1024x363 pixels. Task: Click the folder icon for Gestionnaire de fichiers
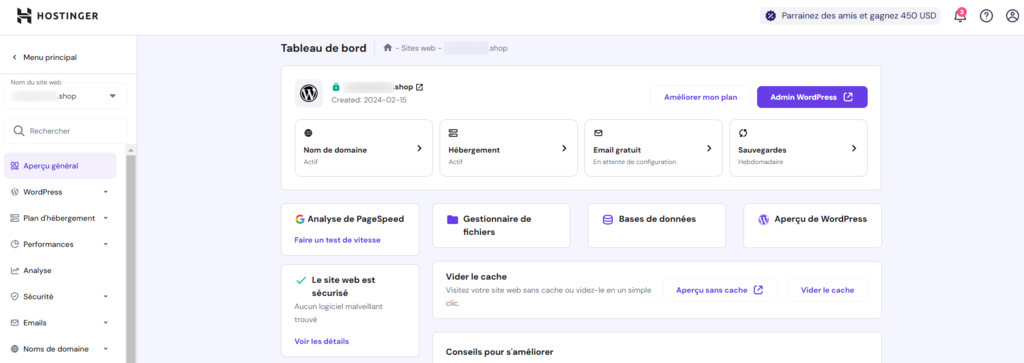pos(452,219)
